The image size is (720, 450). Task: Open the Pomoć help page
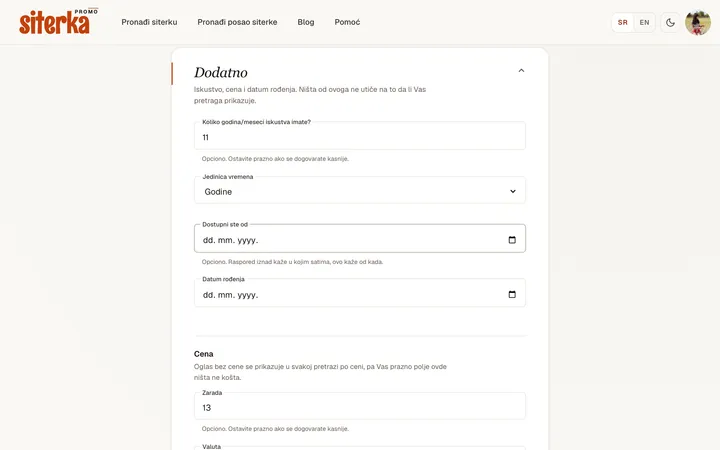pyautogui.click(x=347, y=22)
